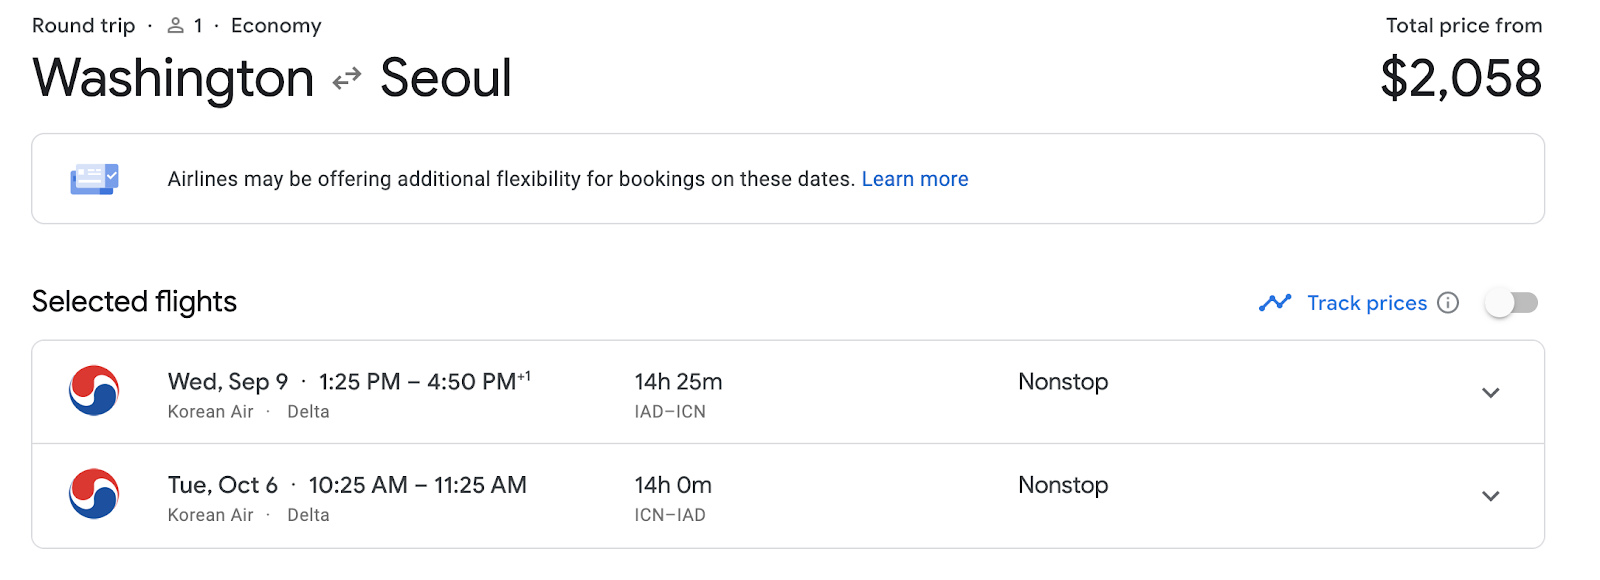Click the Korean Air logo on Oct 6 flight
This screenshot has width=1600, height=580.
[94, 494]
